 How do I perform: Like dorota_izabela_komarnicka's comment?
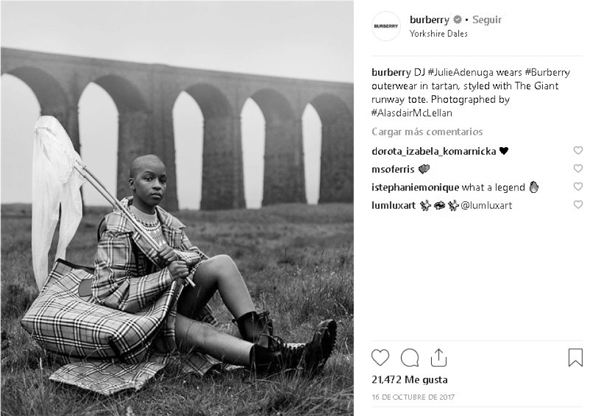point(578,150)
